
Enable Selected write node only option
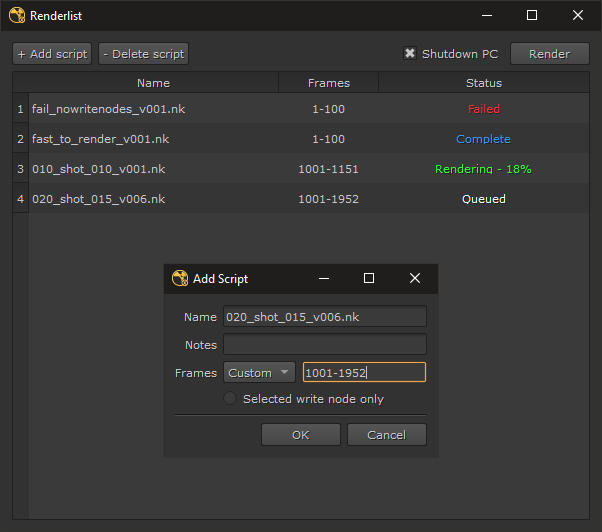pos(230,399)
